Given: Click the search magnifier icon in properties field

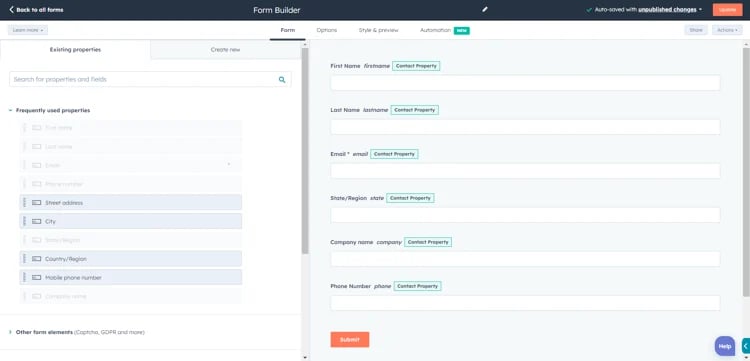Looking at the screenshot, I should [282, 79].
